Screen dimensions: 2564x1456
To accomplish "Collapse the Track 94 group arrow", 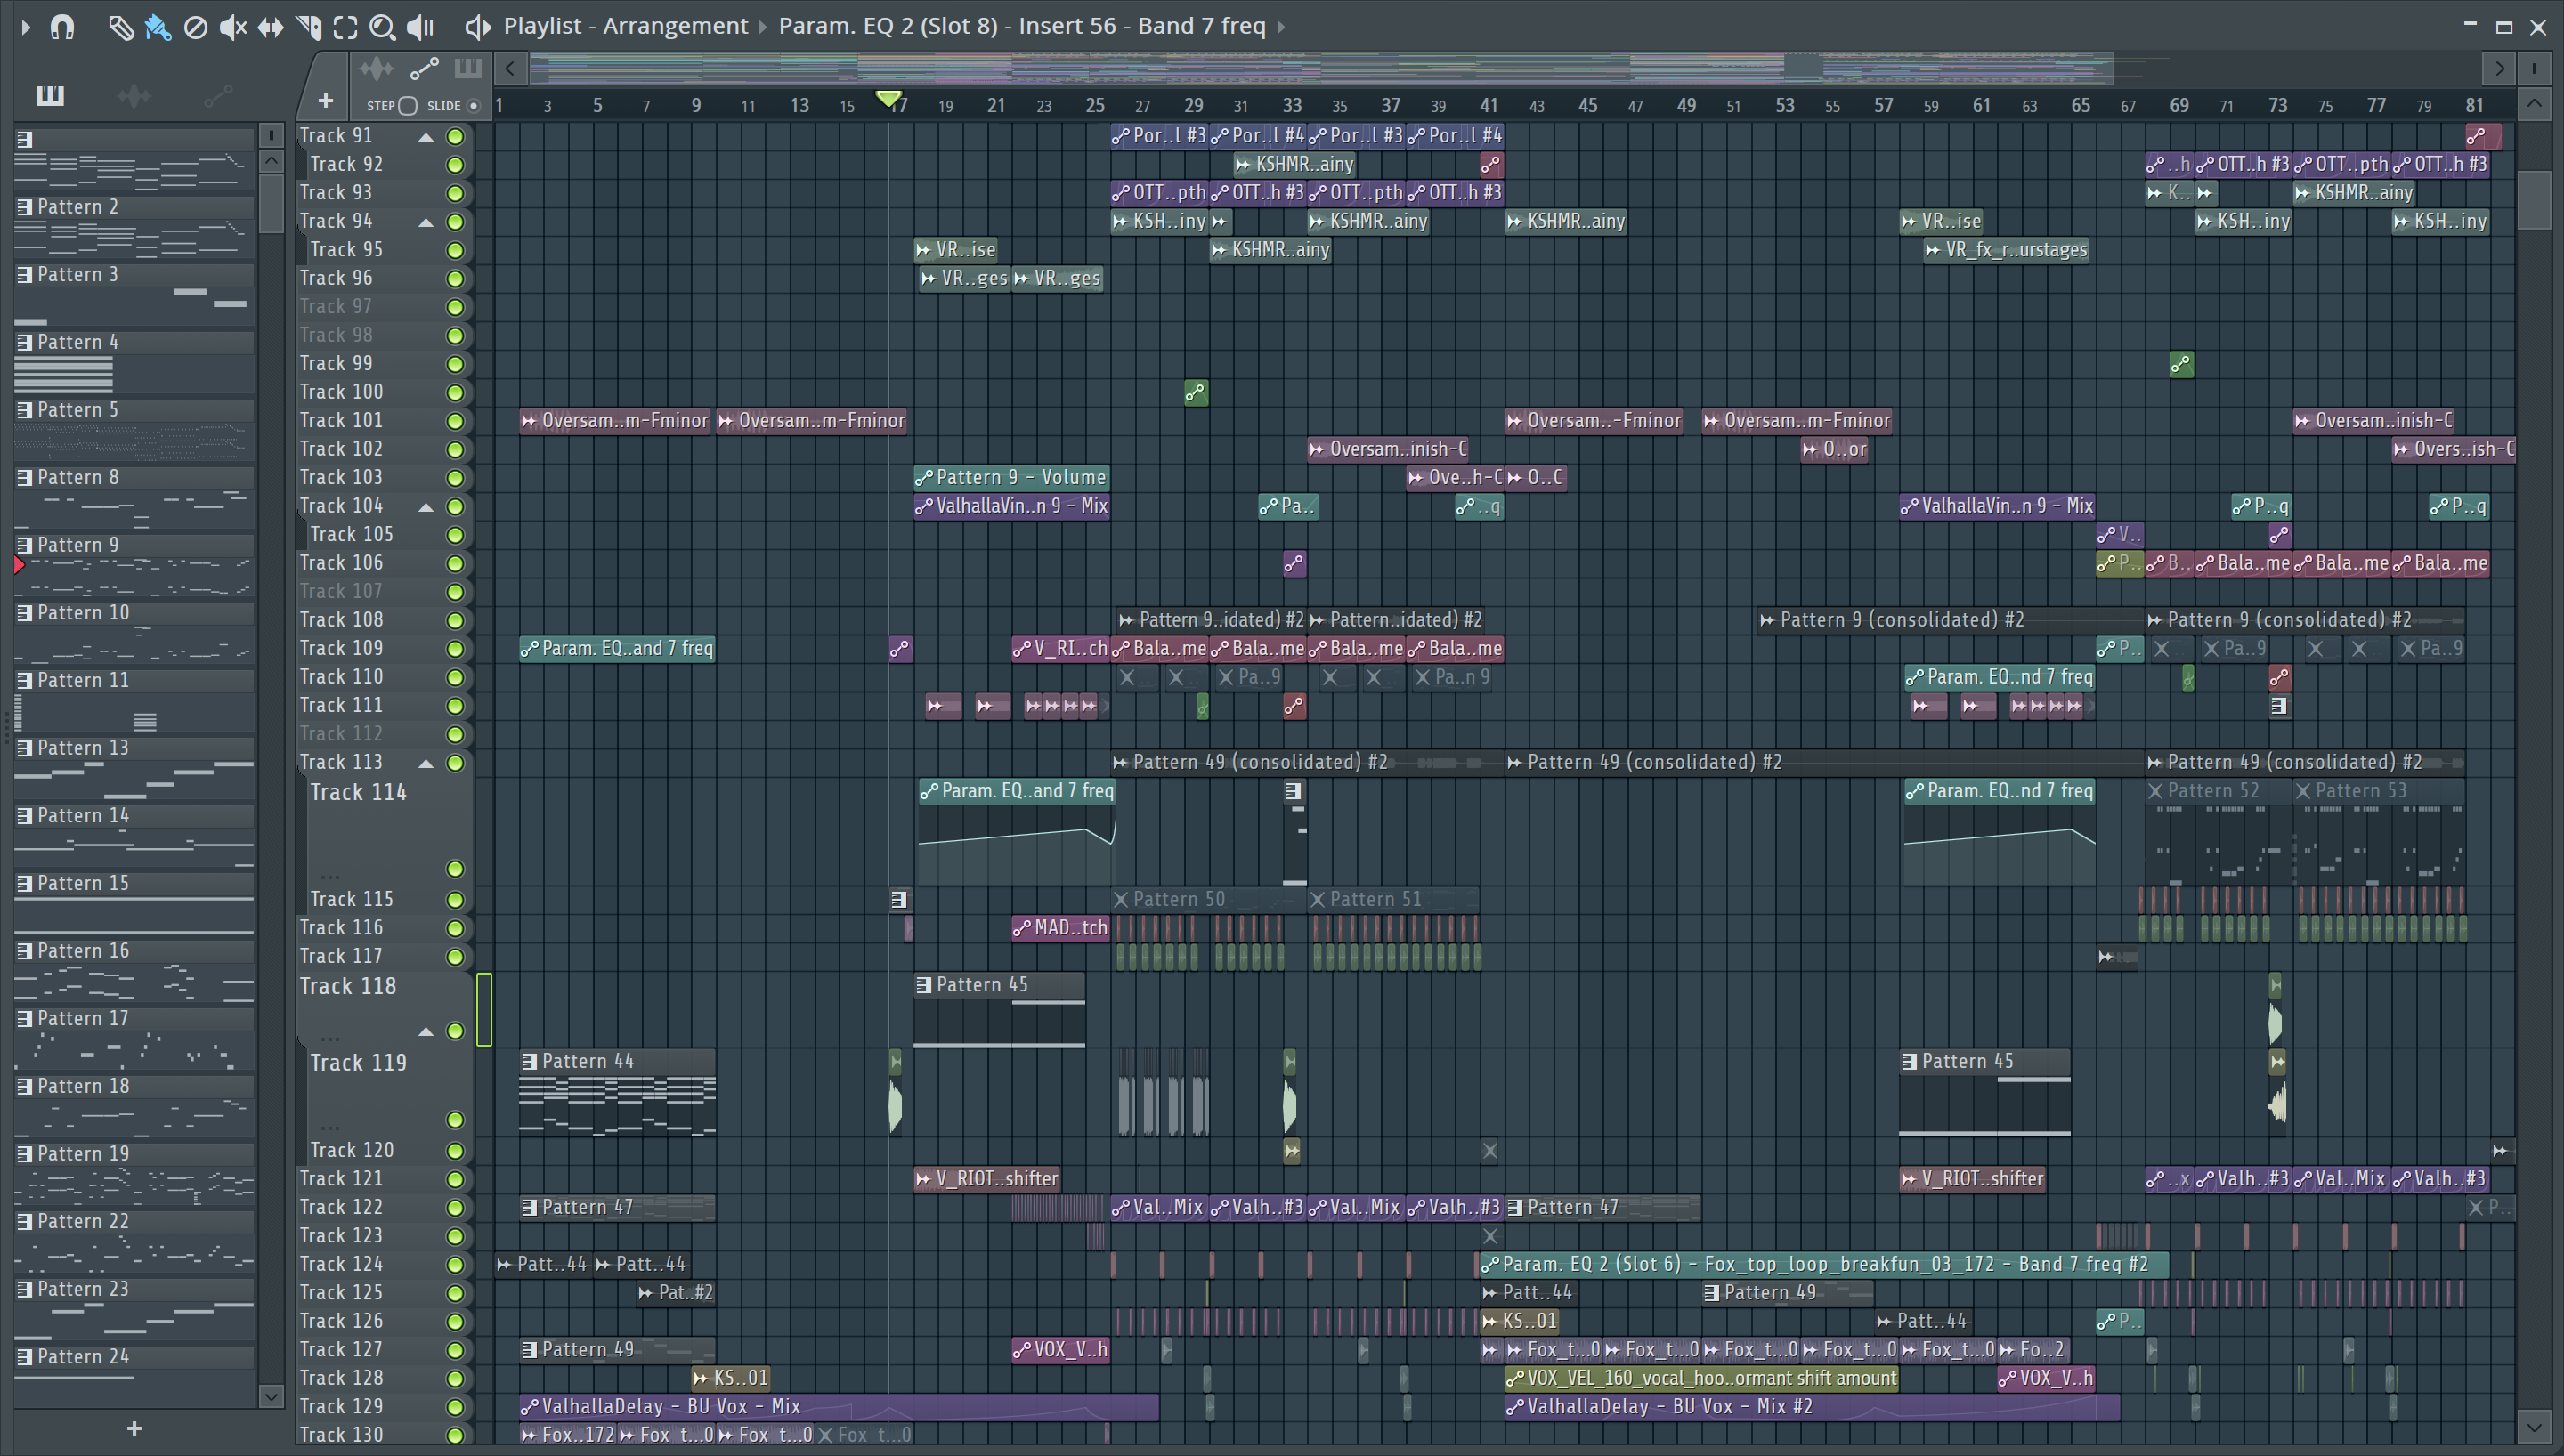I will coord(426,222).
